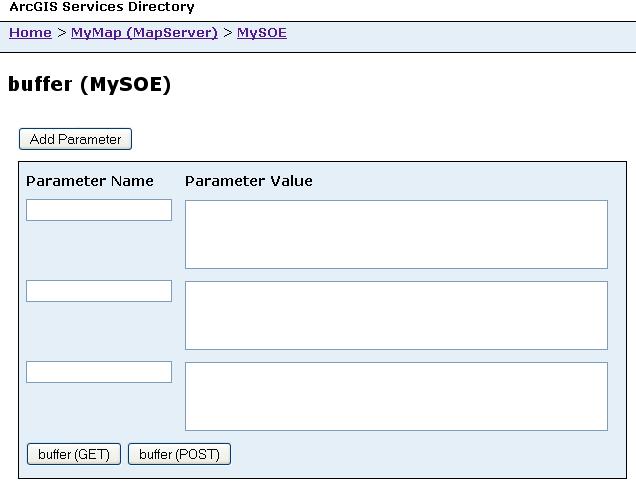Click into the first Parameter Value box

click(x=396, y=234)
